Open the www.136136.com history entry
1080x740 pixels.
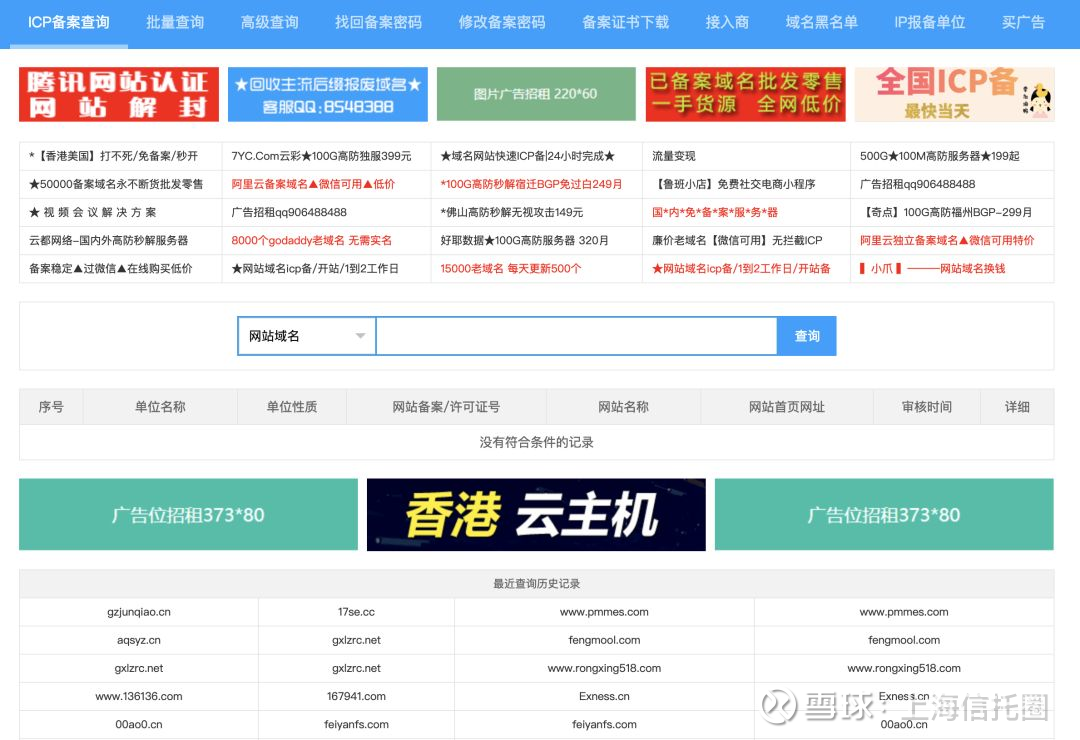pyautogui.click(x=138, y=696)
